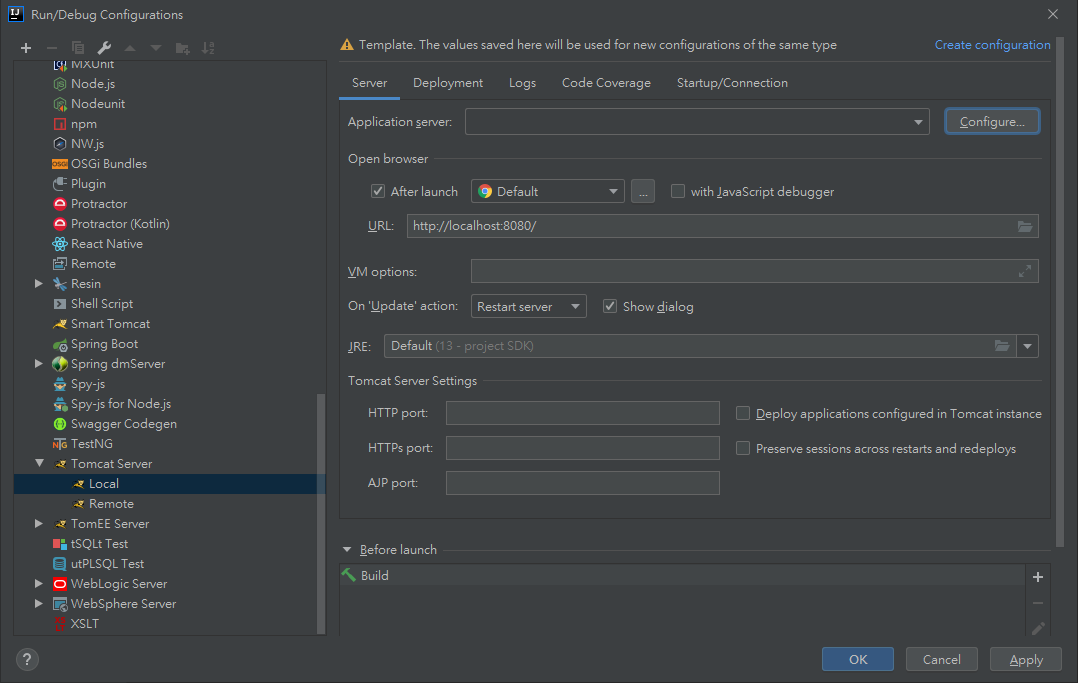Switch to the Deployment tab

point(448,83)
